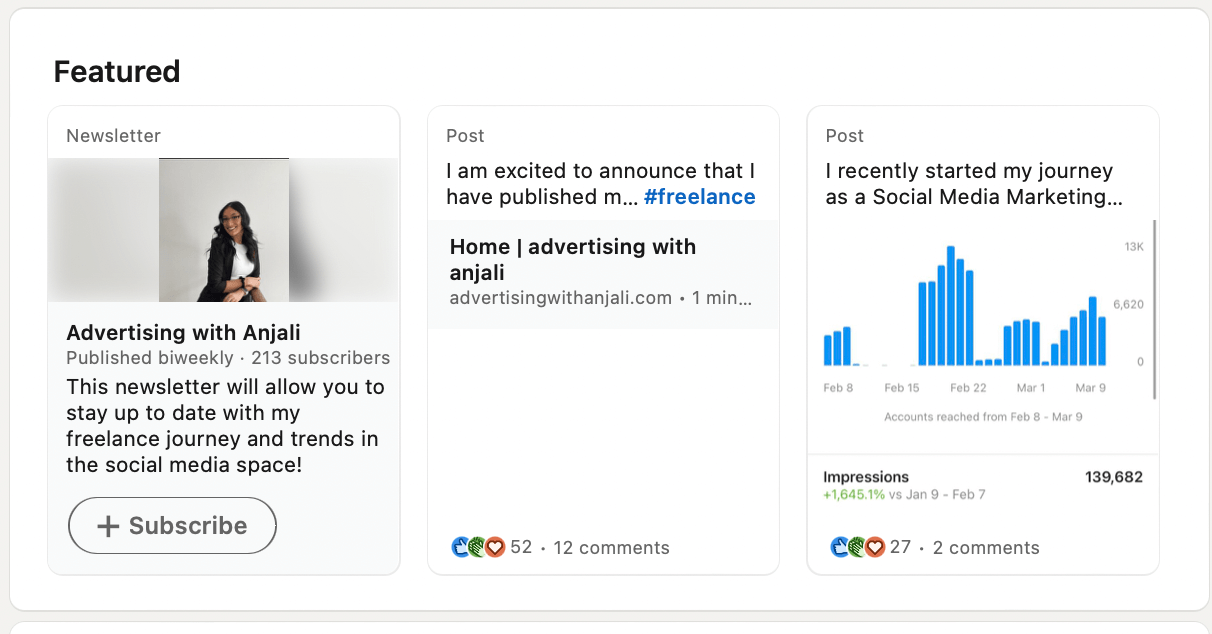Image resolution: width=1212 pixels, height=634 pixels.
Task: Open the #freelance hashtag link
Action: pyautogui.click(x=699, y=196)
